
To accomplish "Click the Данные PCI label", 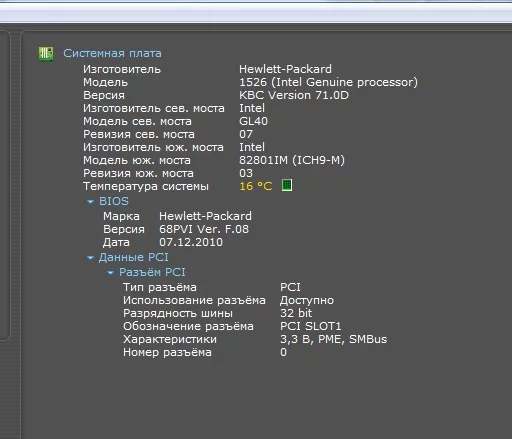I will click(x=133, y=257).
